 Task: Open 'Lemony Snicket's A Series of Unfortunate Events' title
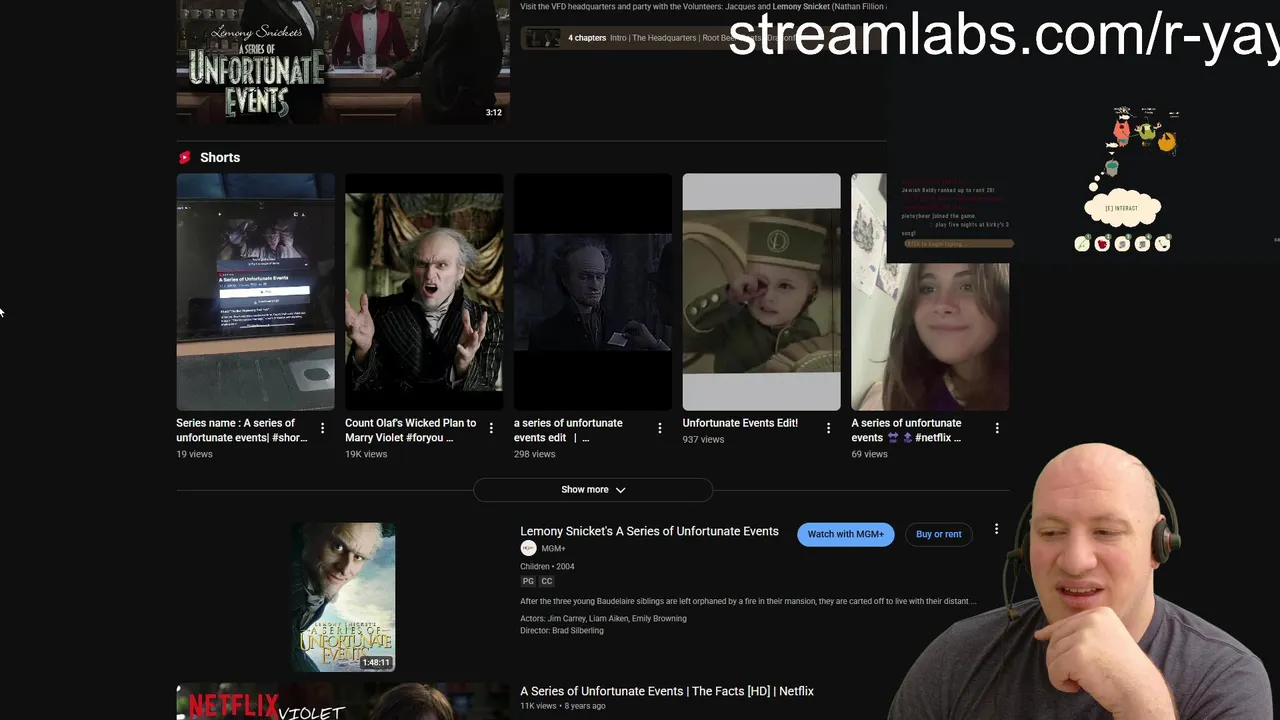tap(649, 531)
